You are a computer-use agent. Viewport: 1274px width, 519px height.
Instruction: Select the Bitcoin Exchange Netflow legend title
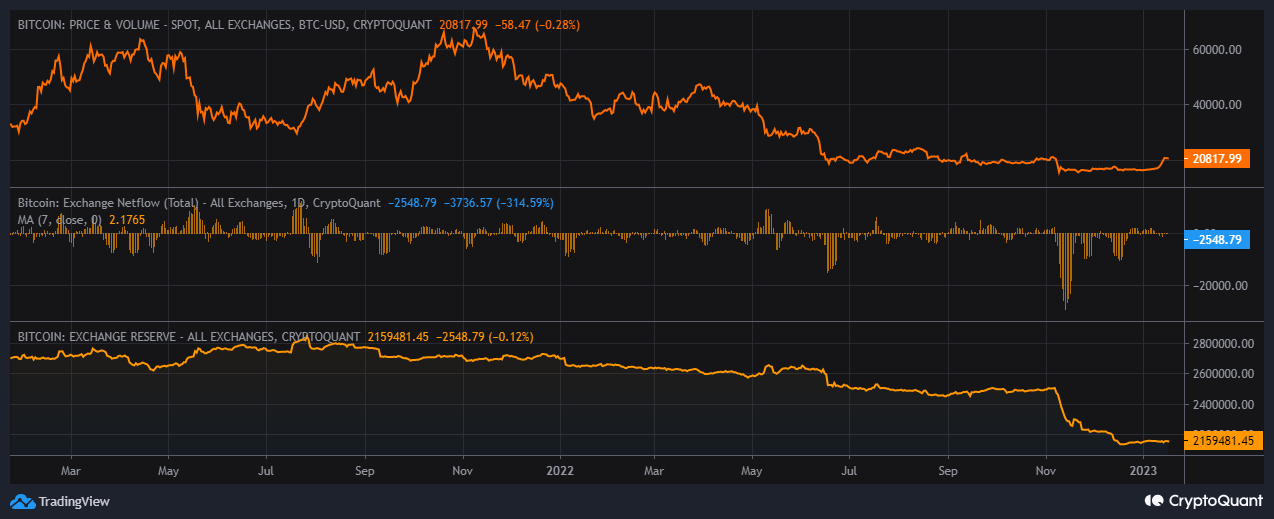coord(199,202)
